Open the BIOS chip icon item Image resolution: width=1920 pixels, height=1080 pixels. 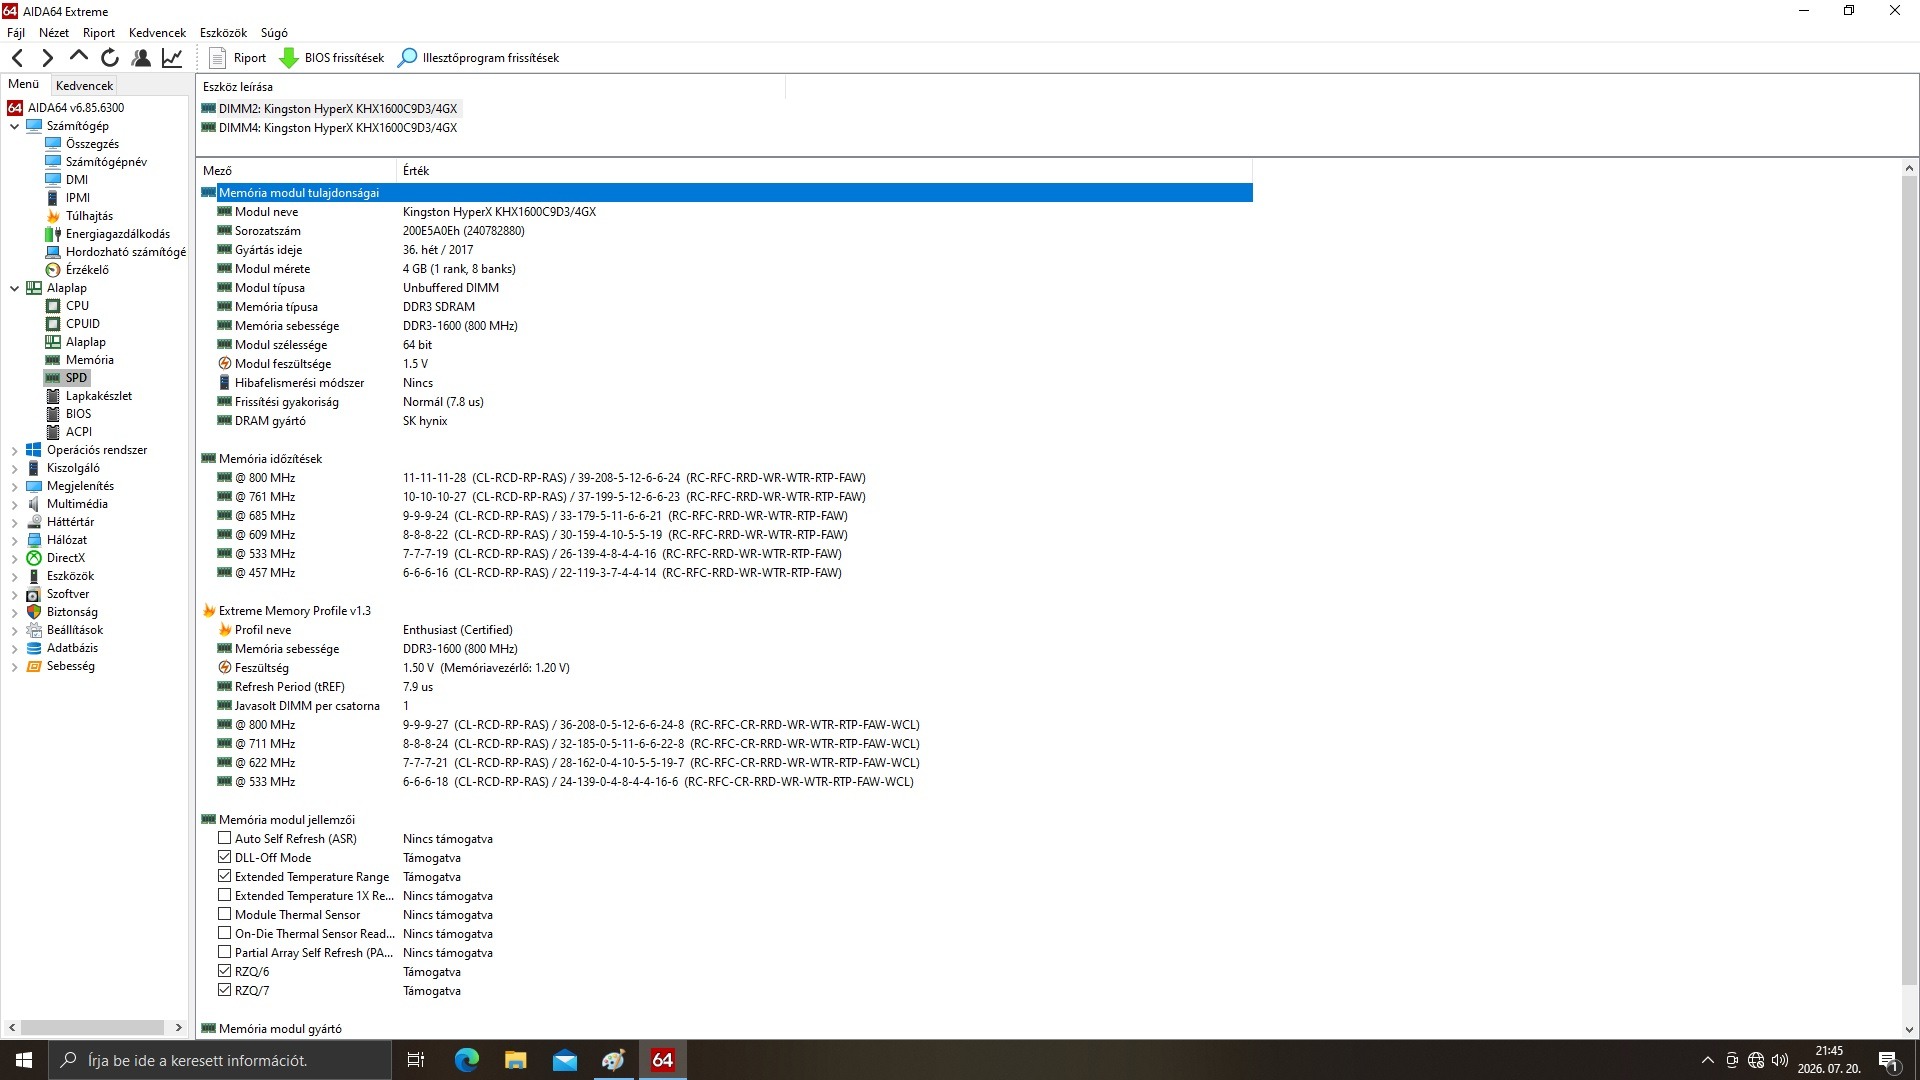tap(53, 414)
